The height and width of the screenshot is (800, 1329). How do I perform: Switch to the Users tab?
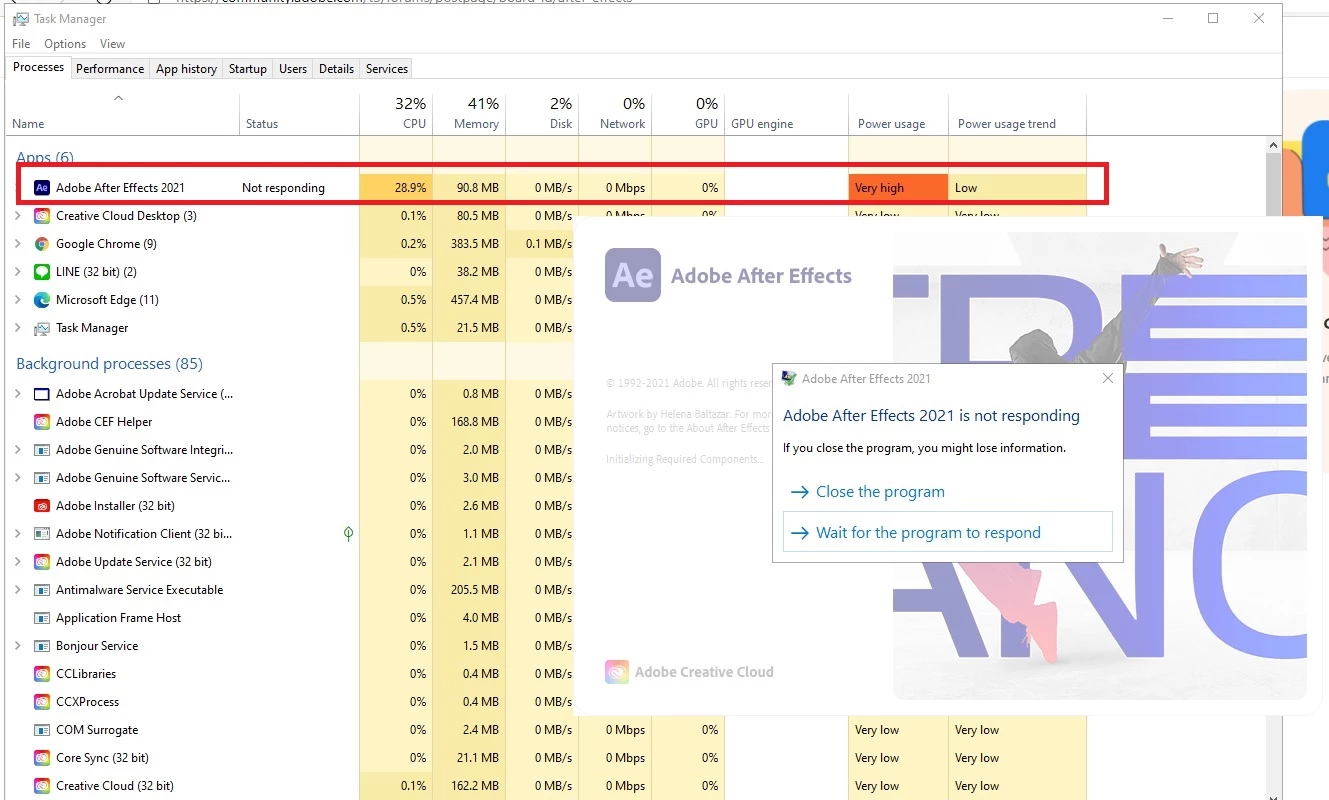[293, 69]
